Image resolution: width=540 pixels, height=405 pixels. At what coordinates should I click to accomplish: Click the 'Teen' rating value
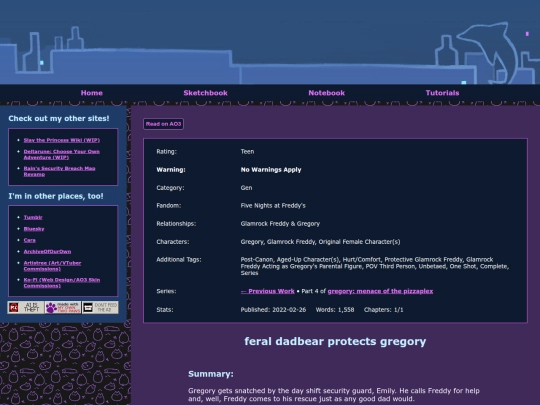click(247, 152)
